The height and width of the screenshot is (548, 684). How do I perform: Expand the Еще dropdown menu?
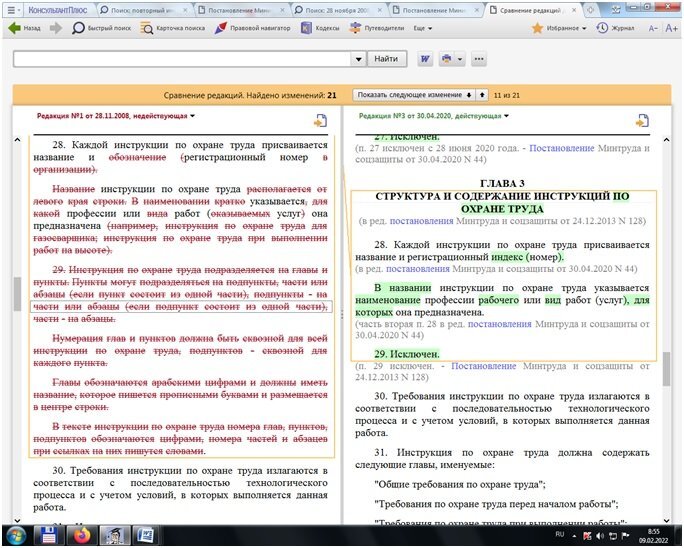422,28
